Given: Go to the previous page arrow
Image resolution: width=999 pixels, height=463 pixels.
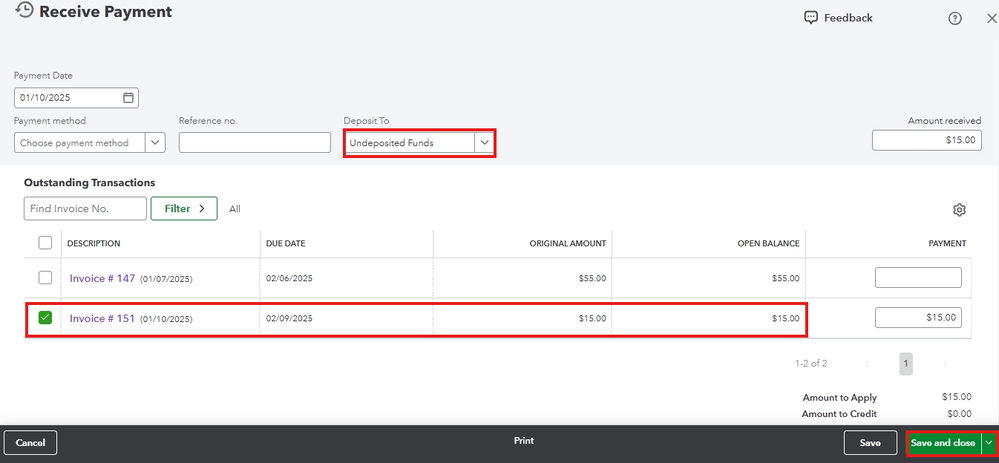Looking at the screenshot, I should (866, 364).
